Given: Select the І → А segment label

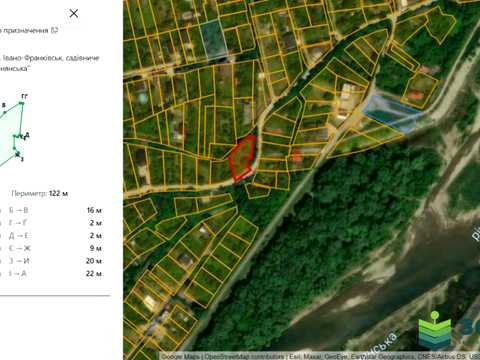Looking at the screenshot, I should [18, 274].
